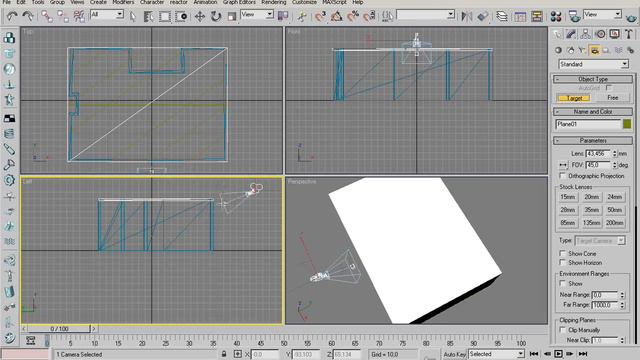This screenshot has height=360, width=640.
Task: Toggle Auto Key animation mode
Action: click(455, 354)
